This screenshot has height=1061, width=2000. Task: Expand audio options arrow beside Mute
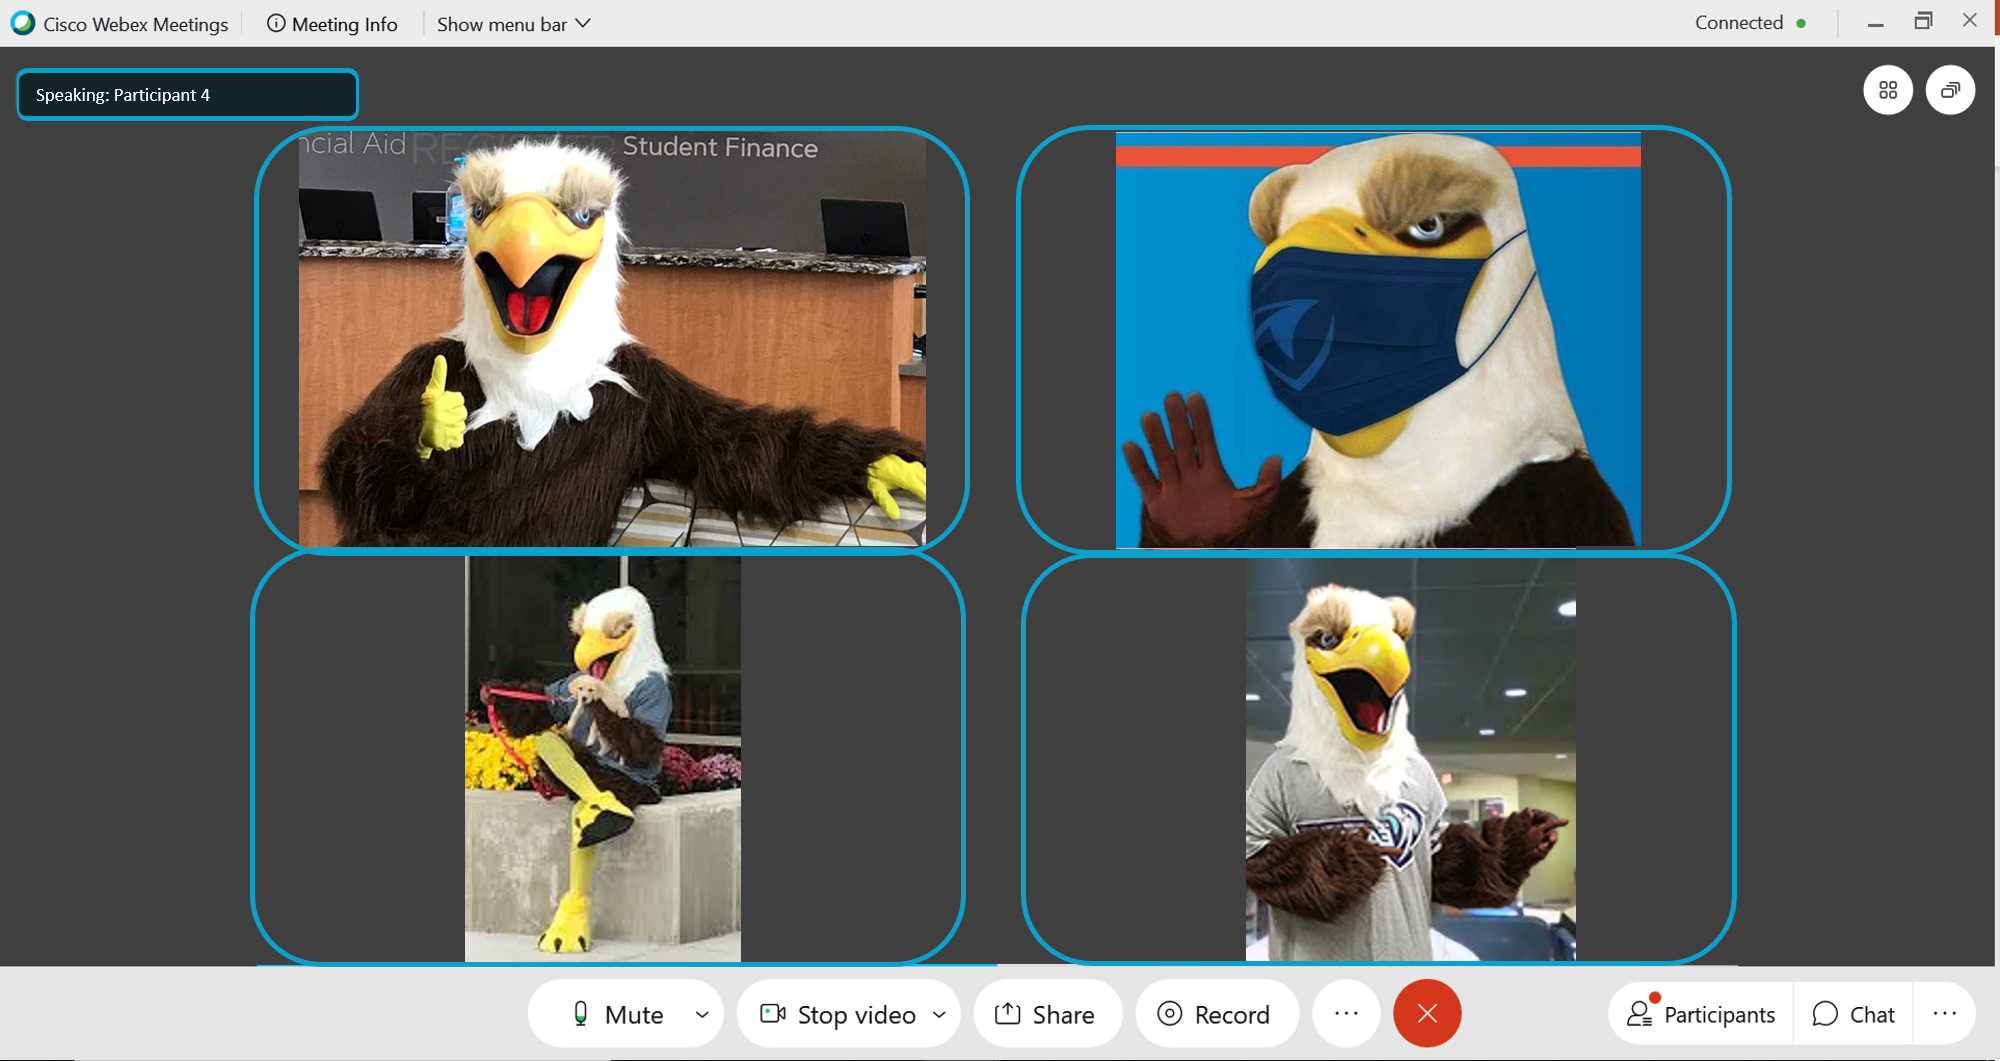(702, 1014)
